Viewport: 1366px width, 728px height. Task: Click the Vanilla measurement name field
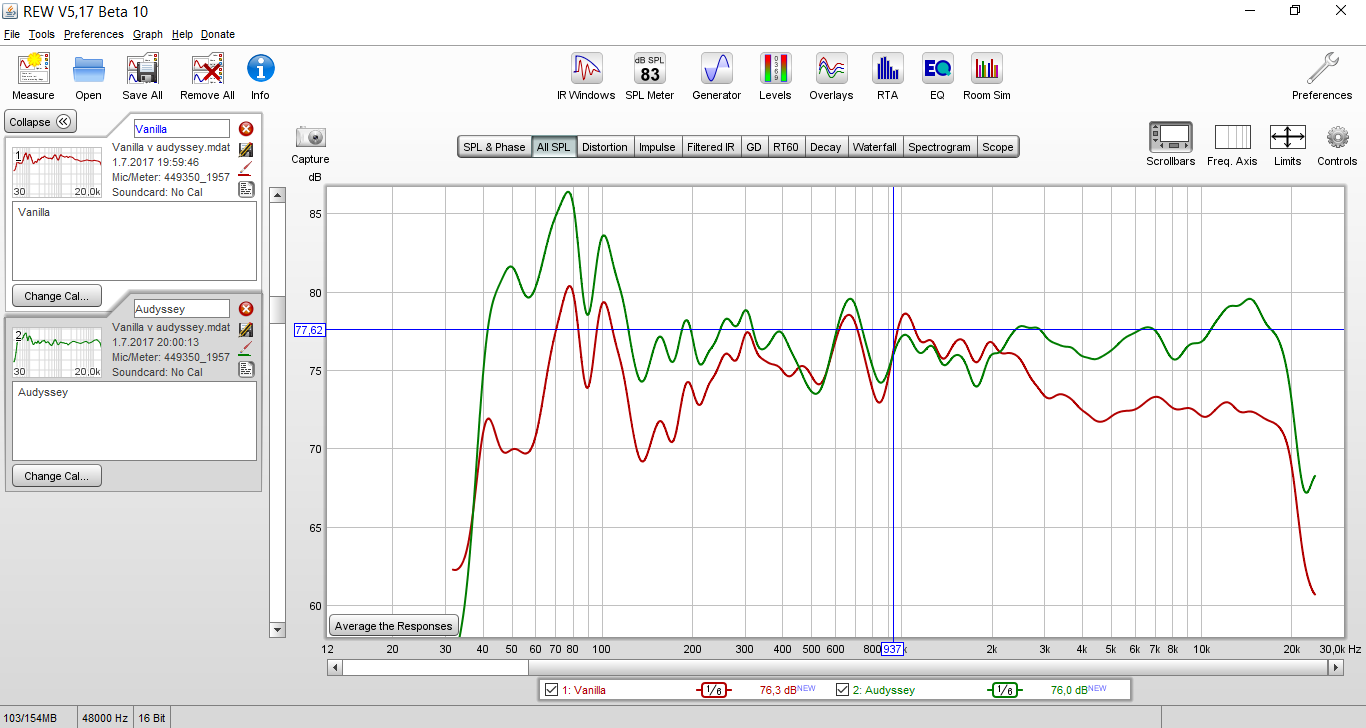click(x=182, y=129)
